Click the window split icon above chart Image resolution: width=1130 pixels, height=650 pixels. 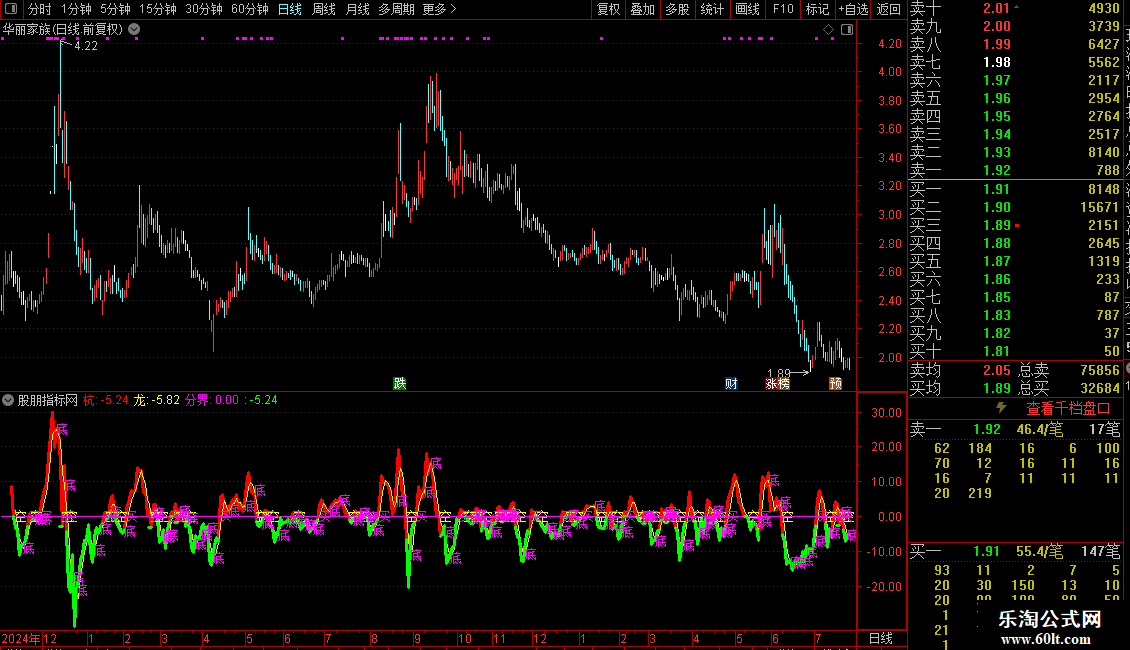[x=848, y=30]
